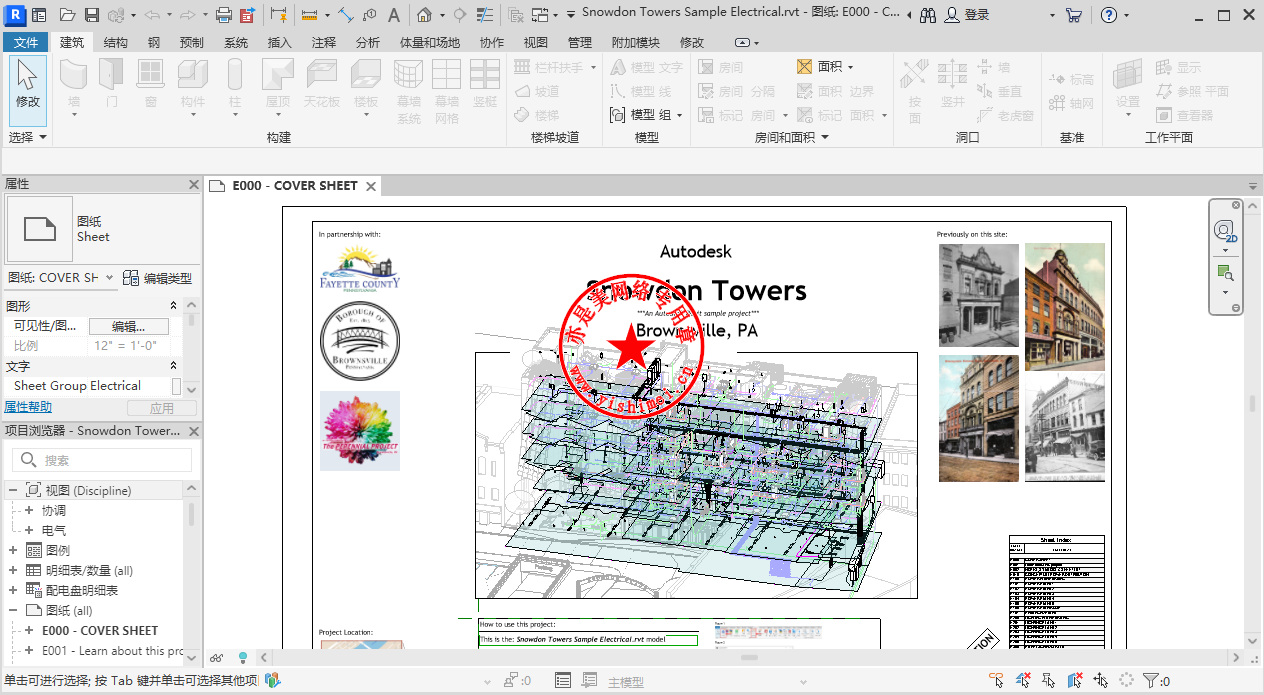Click the Print icon in quick access toolbar
The width and height of the screenshot is (1264, 695).
(224, 15)
